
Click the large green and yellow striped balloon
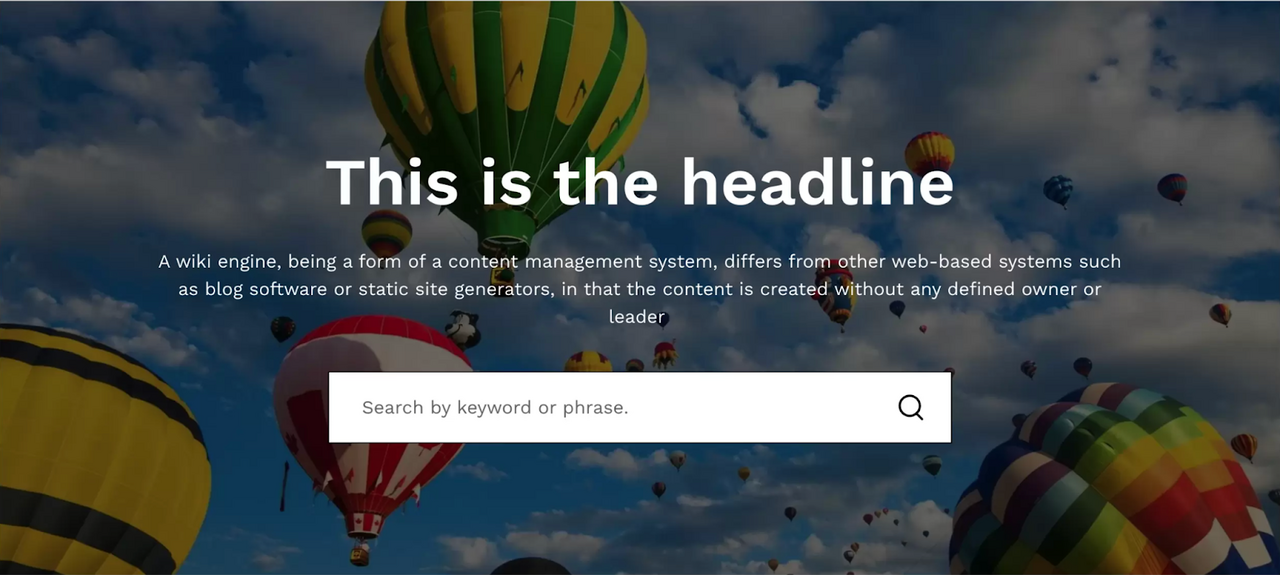tap(506, 120)
